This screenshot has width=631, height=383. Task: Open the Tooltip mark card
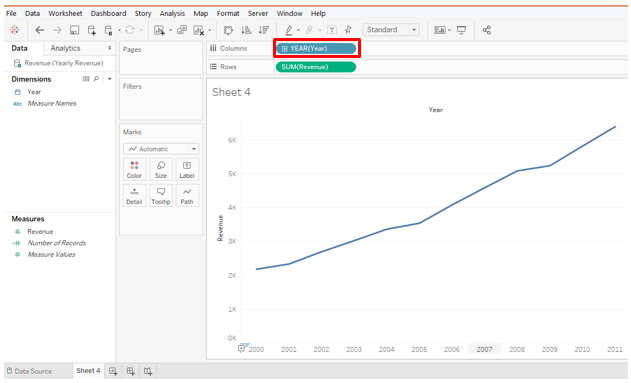tap(161, 196)
